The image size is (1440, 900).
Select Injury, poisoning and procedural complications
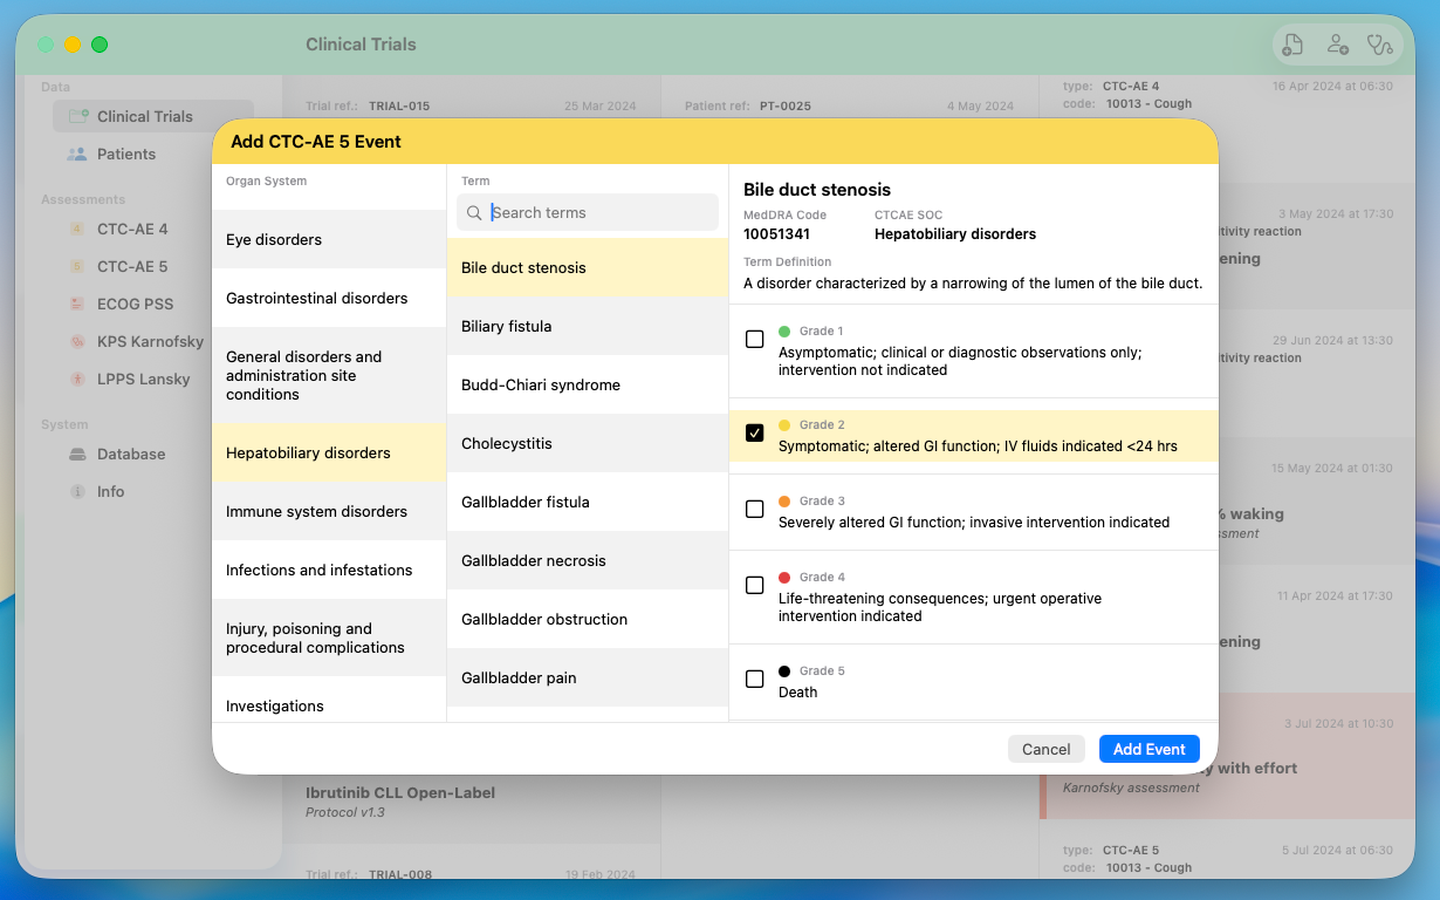pos(329,638)
